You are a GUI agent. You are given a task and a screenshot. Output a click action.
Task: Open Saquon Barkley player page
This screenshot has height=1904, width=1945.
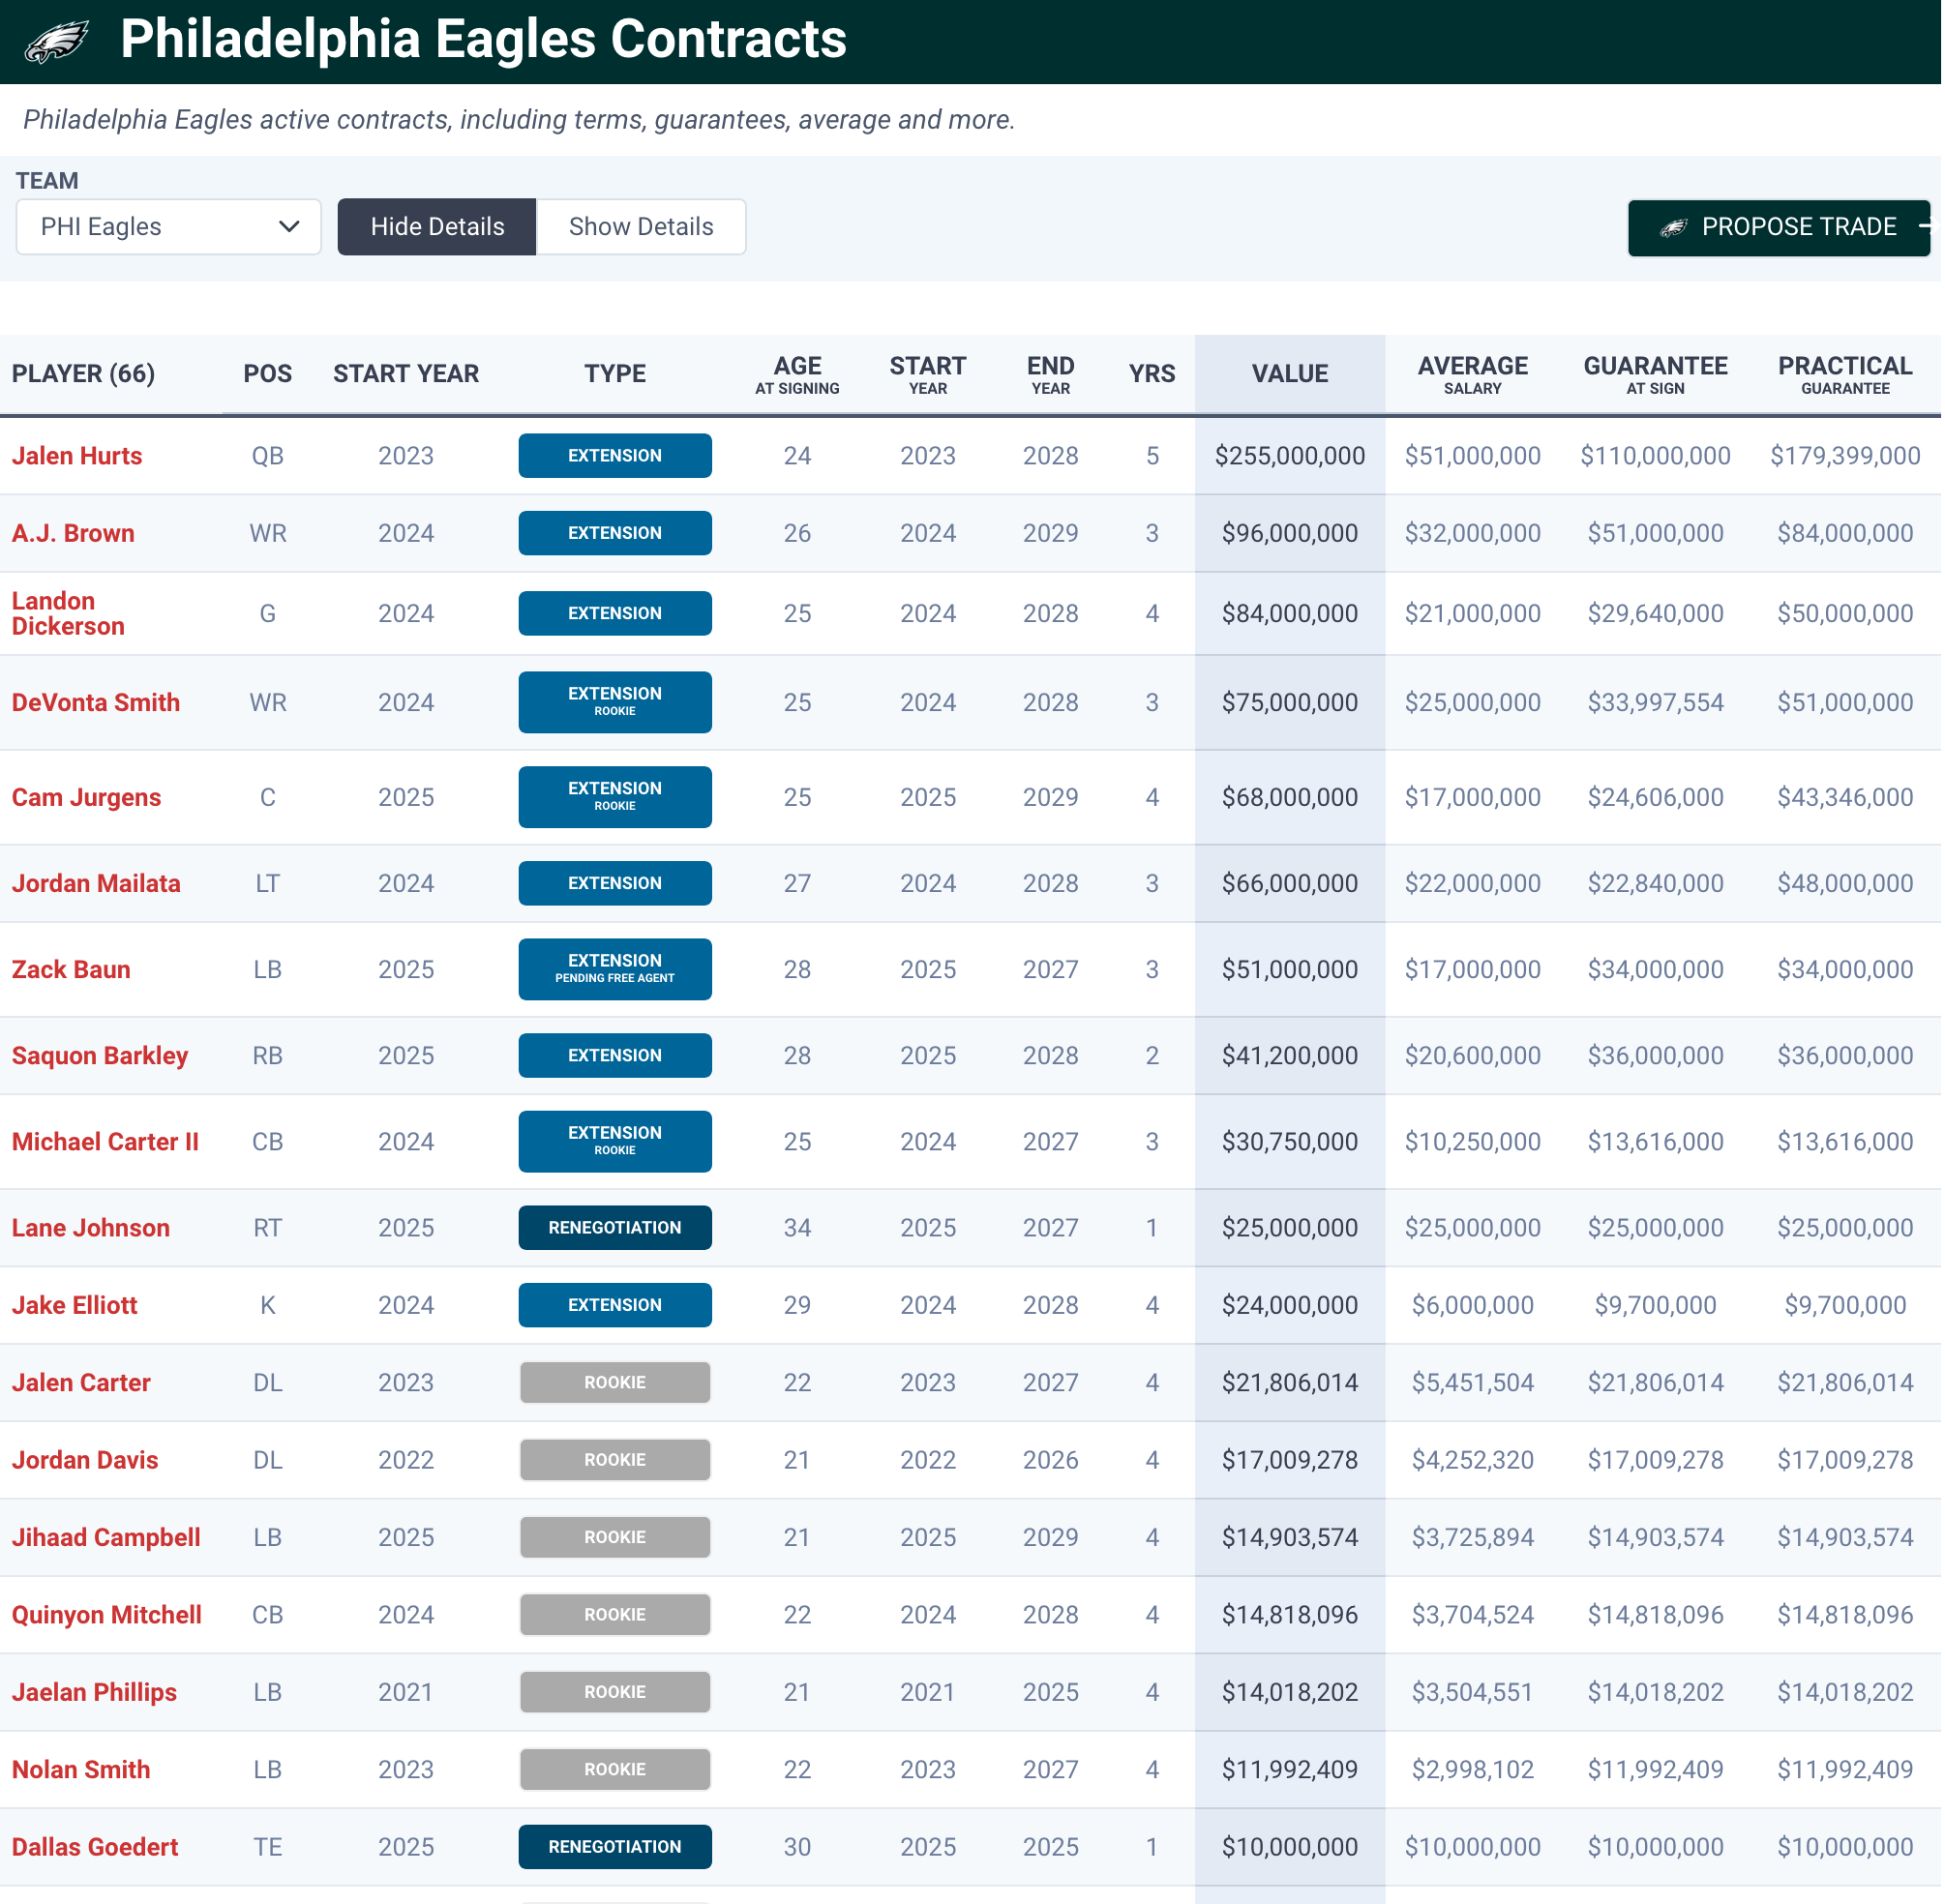click(100, 1056)
